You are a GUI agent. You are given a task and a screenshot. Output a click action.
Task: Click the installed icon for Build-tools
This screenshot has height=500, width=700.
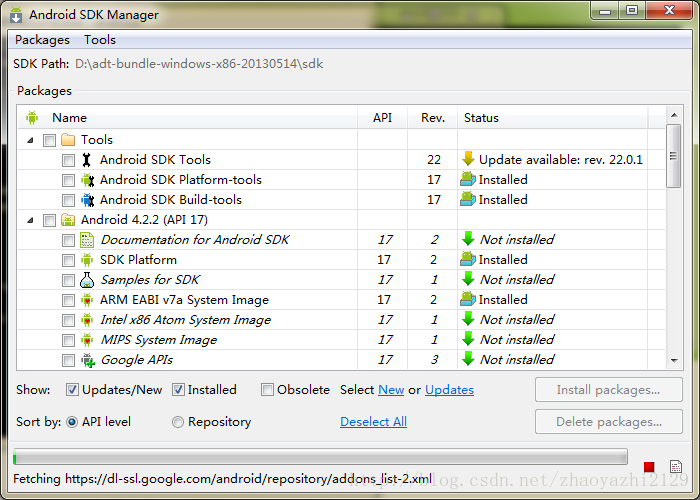coord(468,199)
